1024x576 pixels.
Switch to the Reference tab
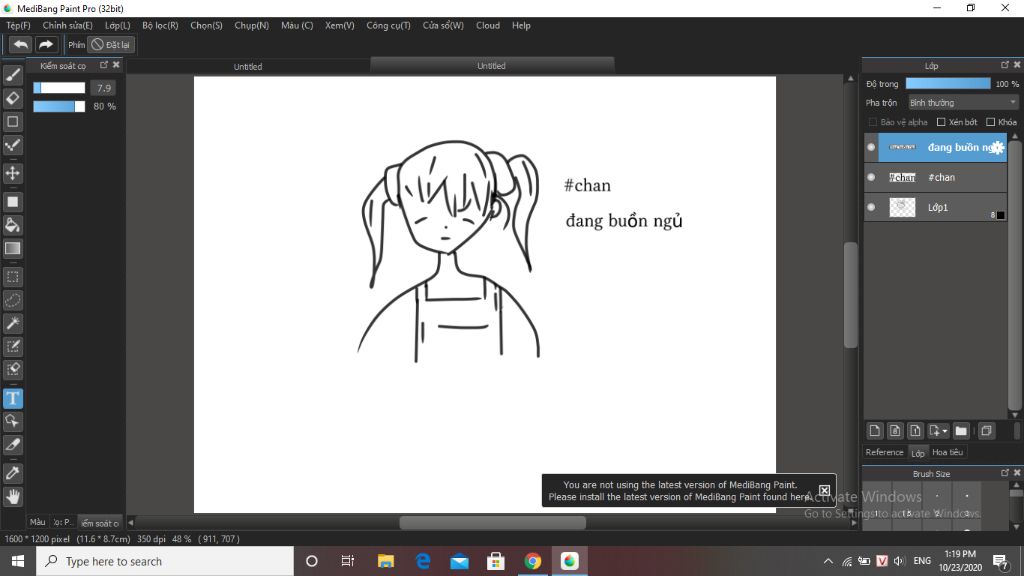[884, 452]
